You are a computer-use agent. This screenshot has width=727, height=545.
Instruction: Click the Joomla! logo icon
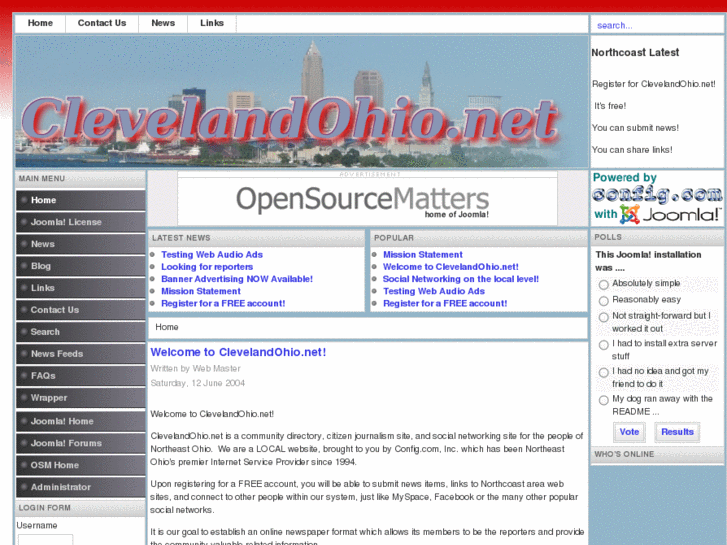pos(630,214)
